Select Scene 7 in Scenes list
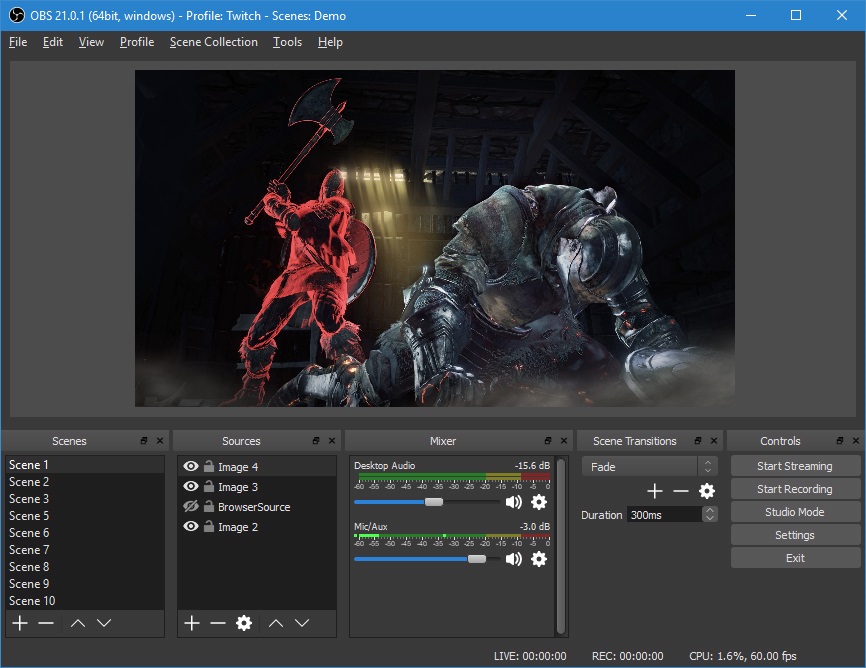Screen dimensions: 866x668 (85, 550)
